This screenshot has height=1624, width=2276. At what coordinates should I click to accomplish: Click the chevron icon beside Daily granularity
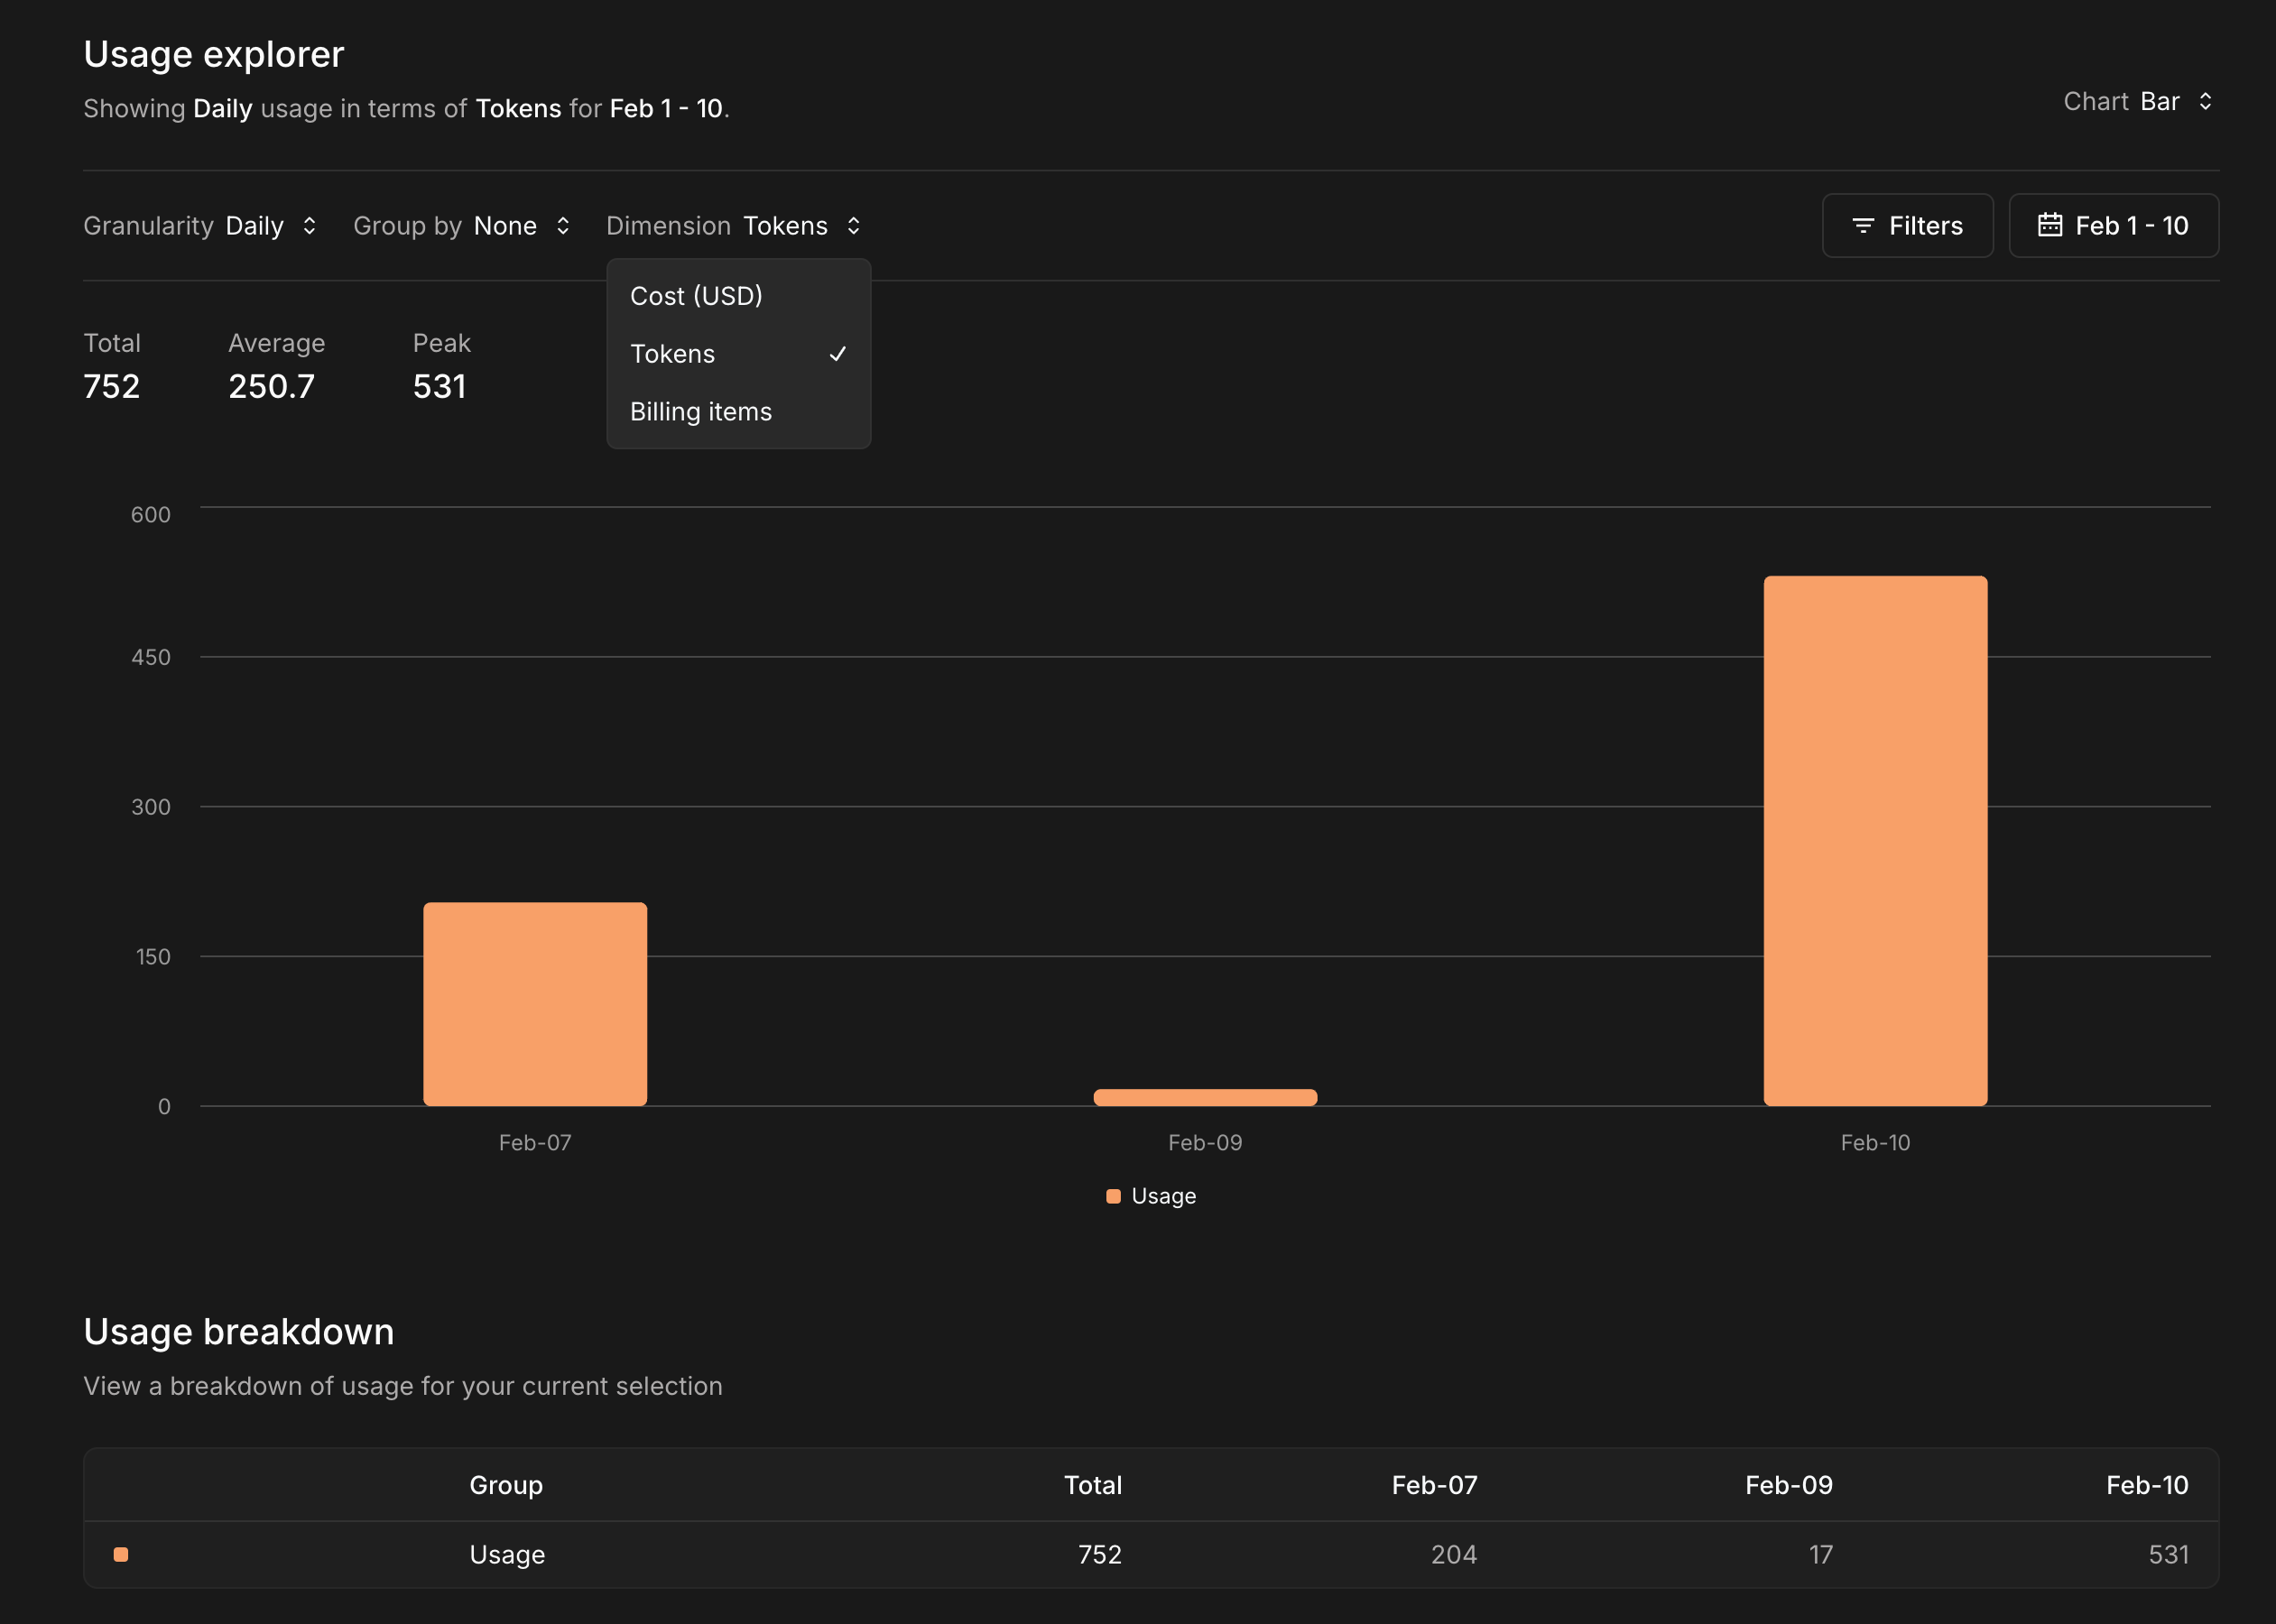(309, 226)
